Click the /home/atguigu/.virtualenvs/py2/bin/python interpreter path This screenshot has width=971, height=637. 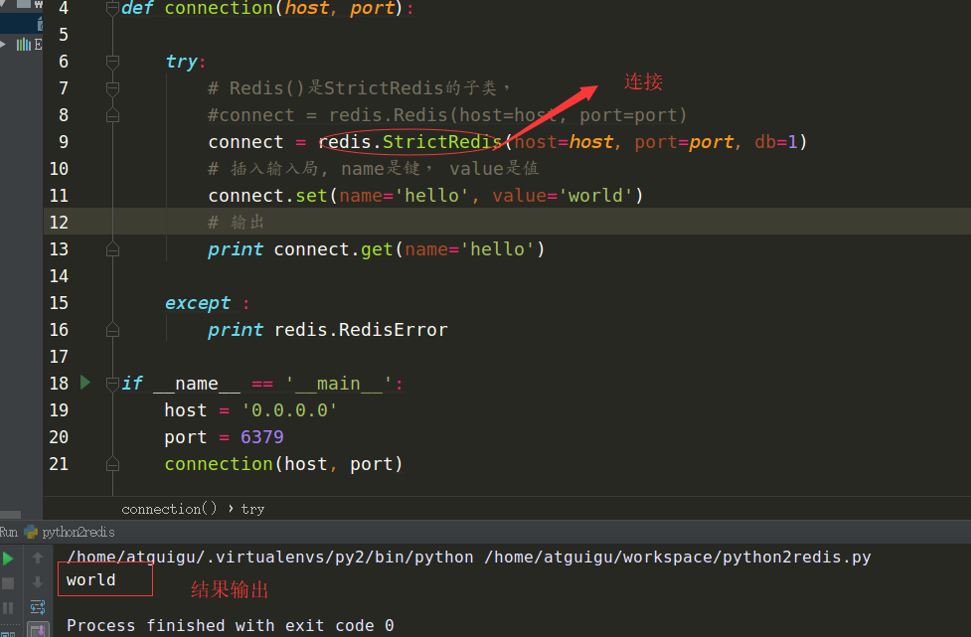pyautogui.click(x=270, y=557)
